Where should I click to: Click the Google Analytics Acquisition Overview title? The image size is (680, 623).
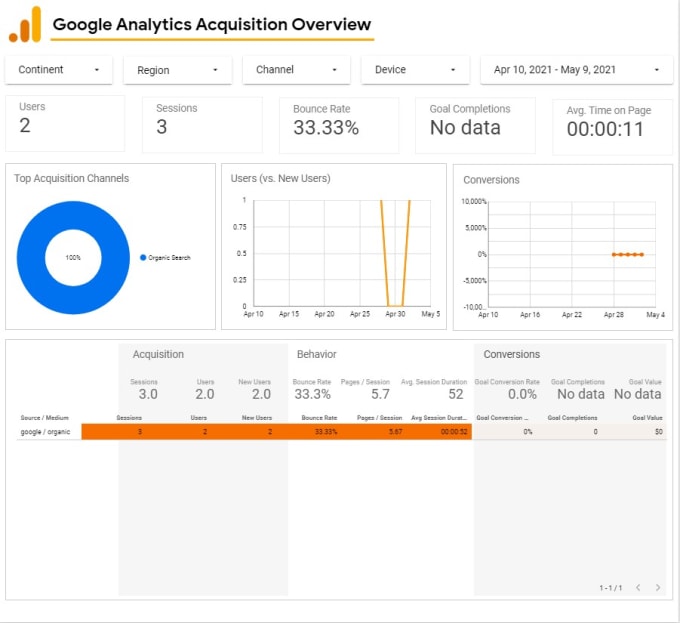coord(212,24)
